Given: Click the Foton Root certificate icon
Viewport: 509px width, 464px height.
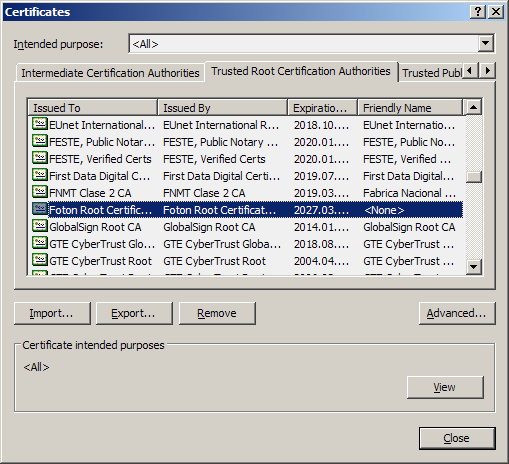Looking at the screenshot, I should [x=40, y=209].
